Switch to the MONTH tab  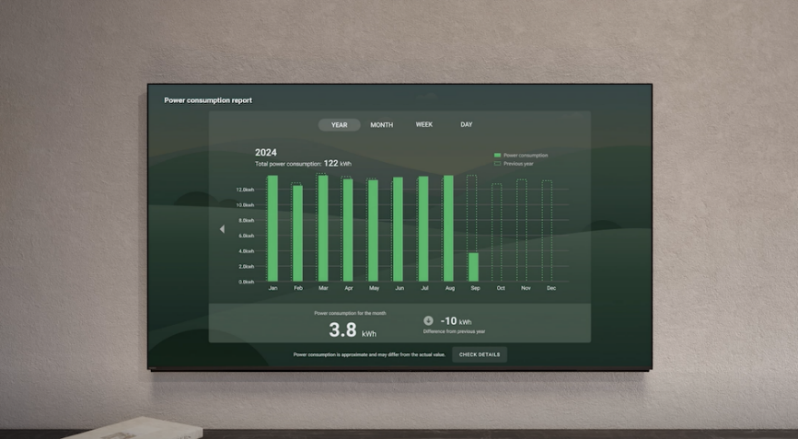pyautogui.click(x=382, y=125)
